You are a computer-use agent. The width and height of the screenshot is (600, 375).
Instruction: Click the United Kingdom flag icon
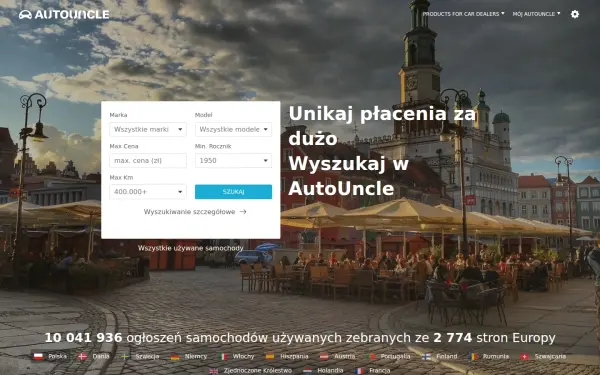(x=214, y=371)
